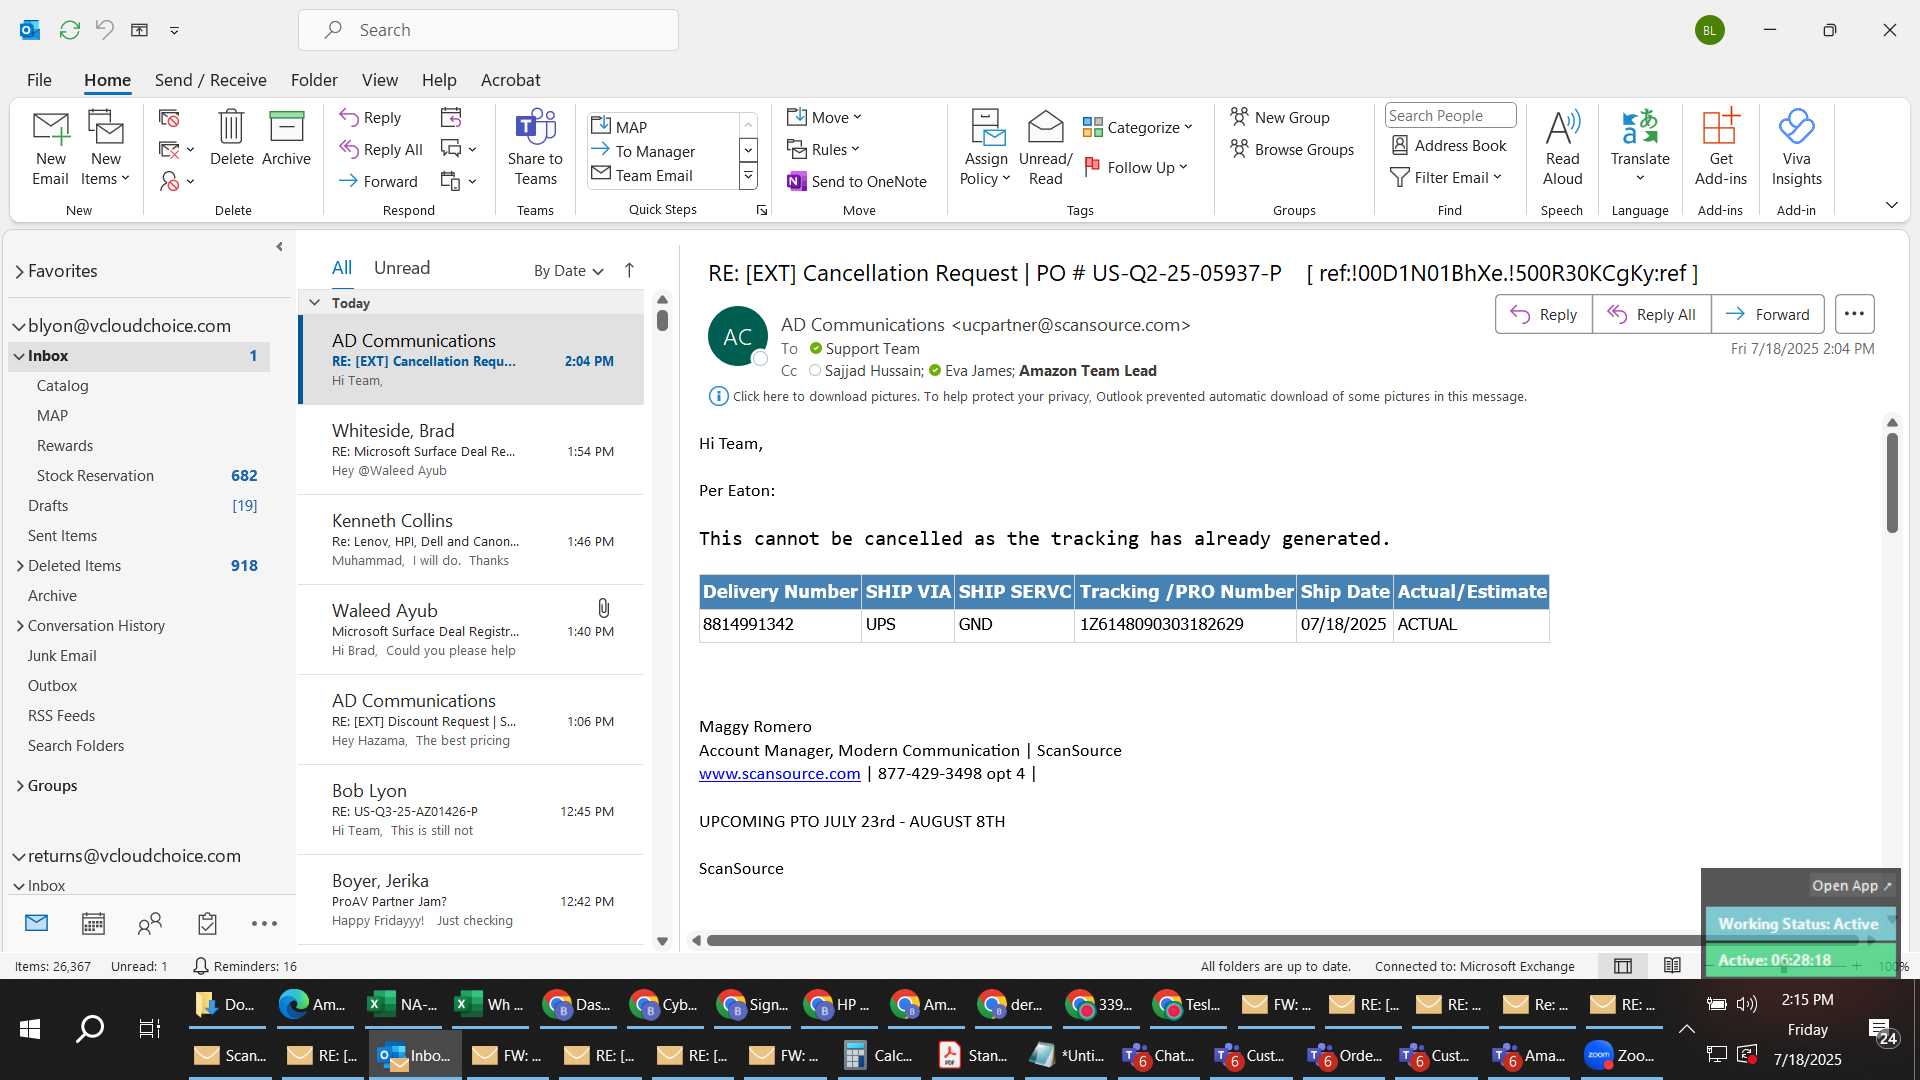Open the Help tab
Viewport: 1920px width, 1080px height.
438,80
